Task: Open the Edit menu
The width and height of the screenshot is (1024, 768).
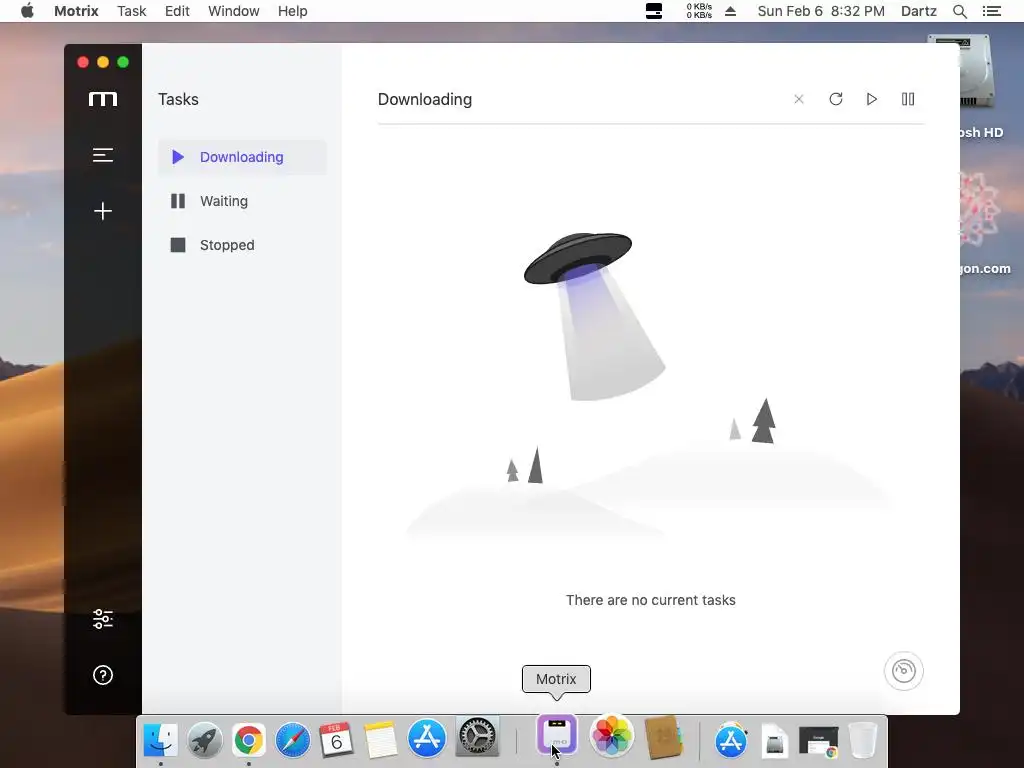Action: [177, 11]
